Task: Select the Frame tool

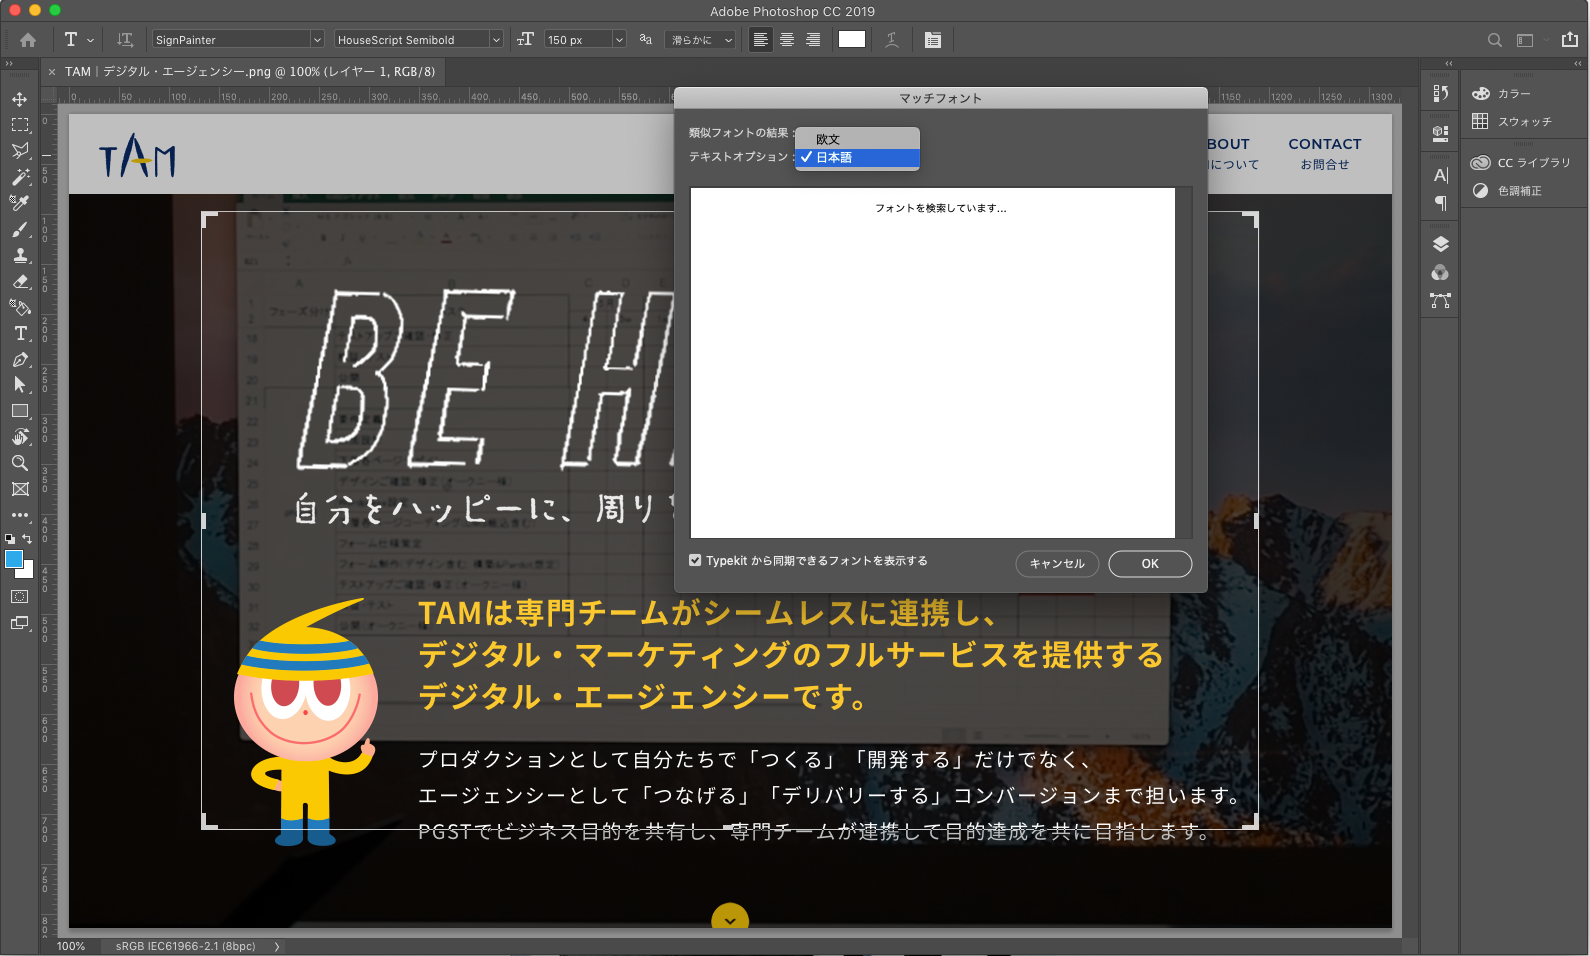Action: (20, 489)
